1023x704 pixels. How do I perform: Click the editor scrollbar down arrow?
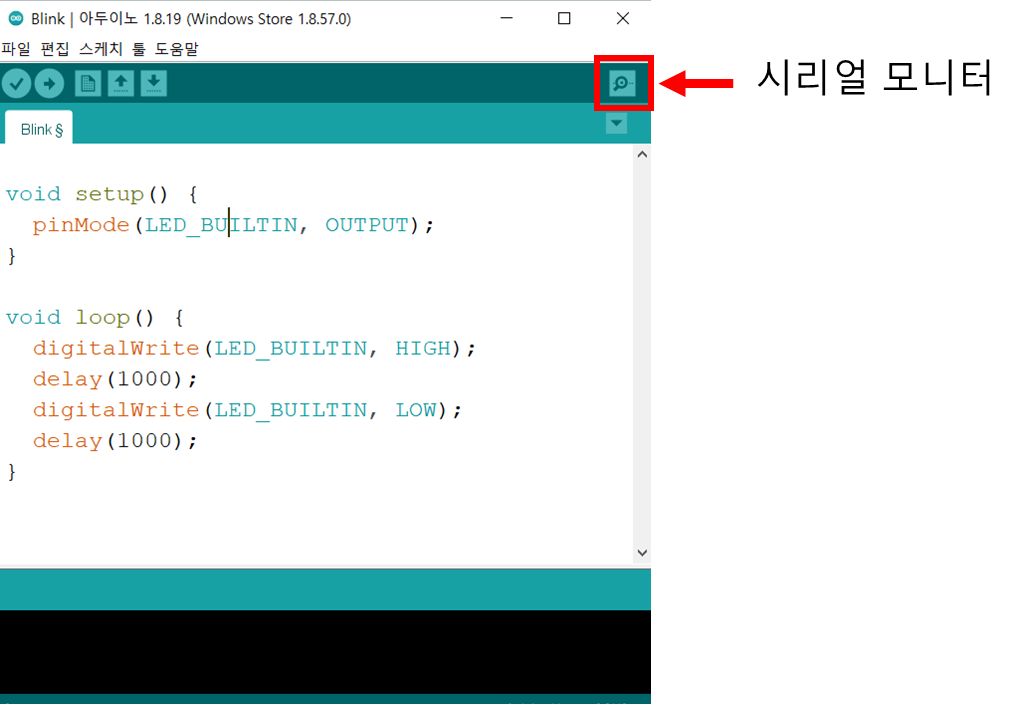642,553
